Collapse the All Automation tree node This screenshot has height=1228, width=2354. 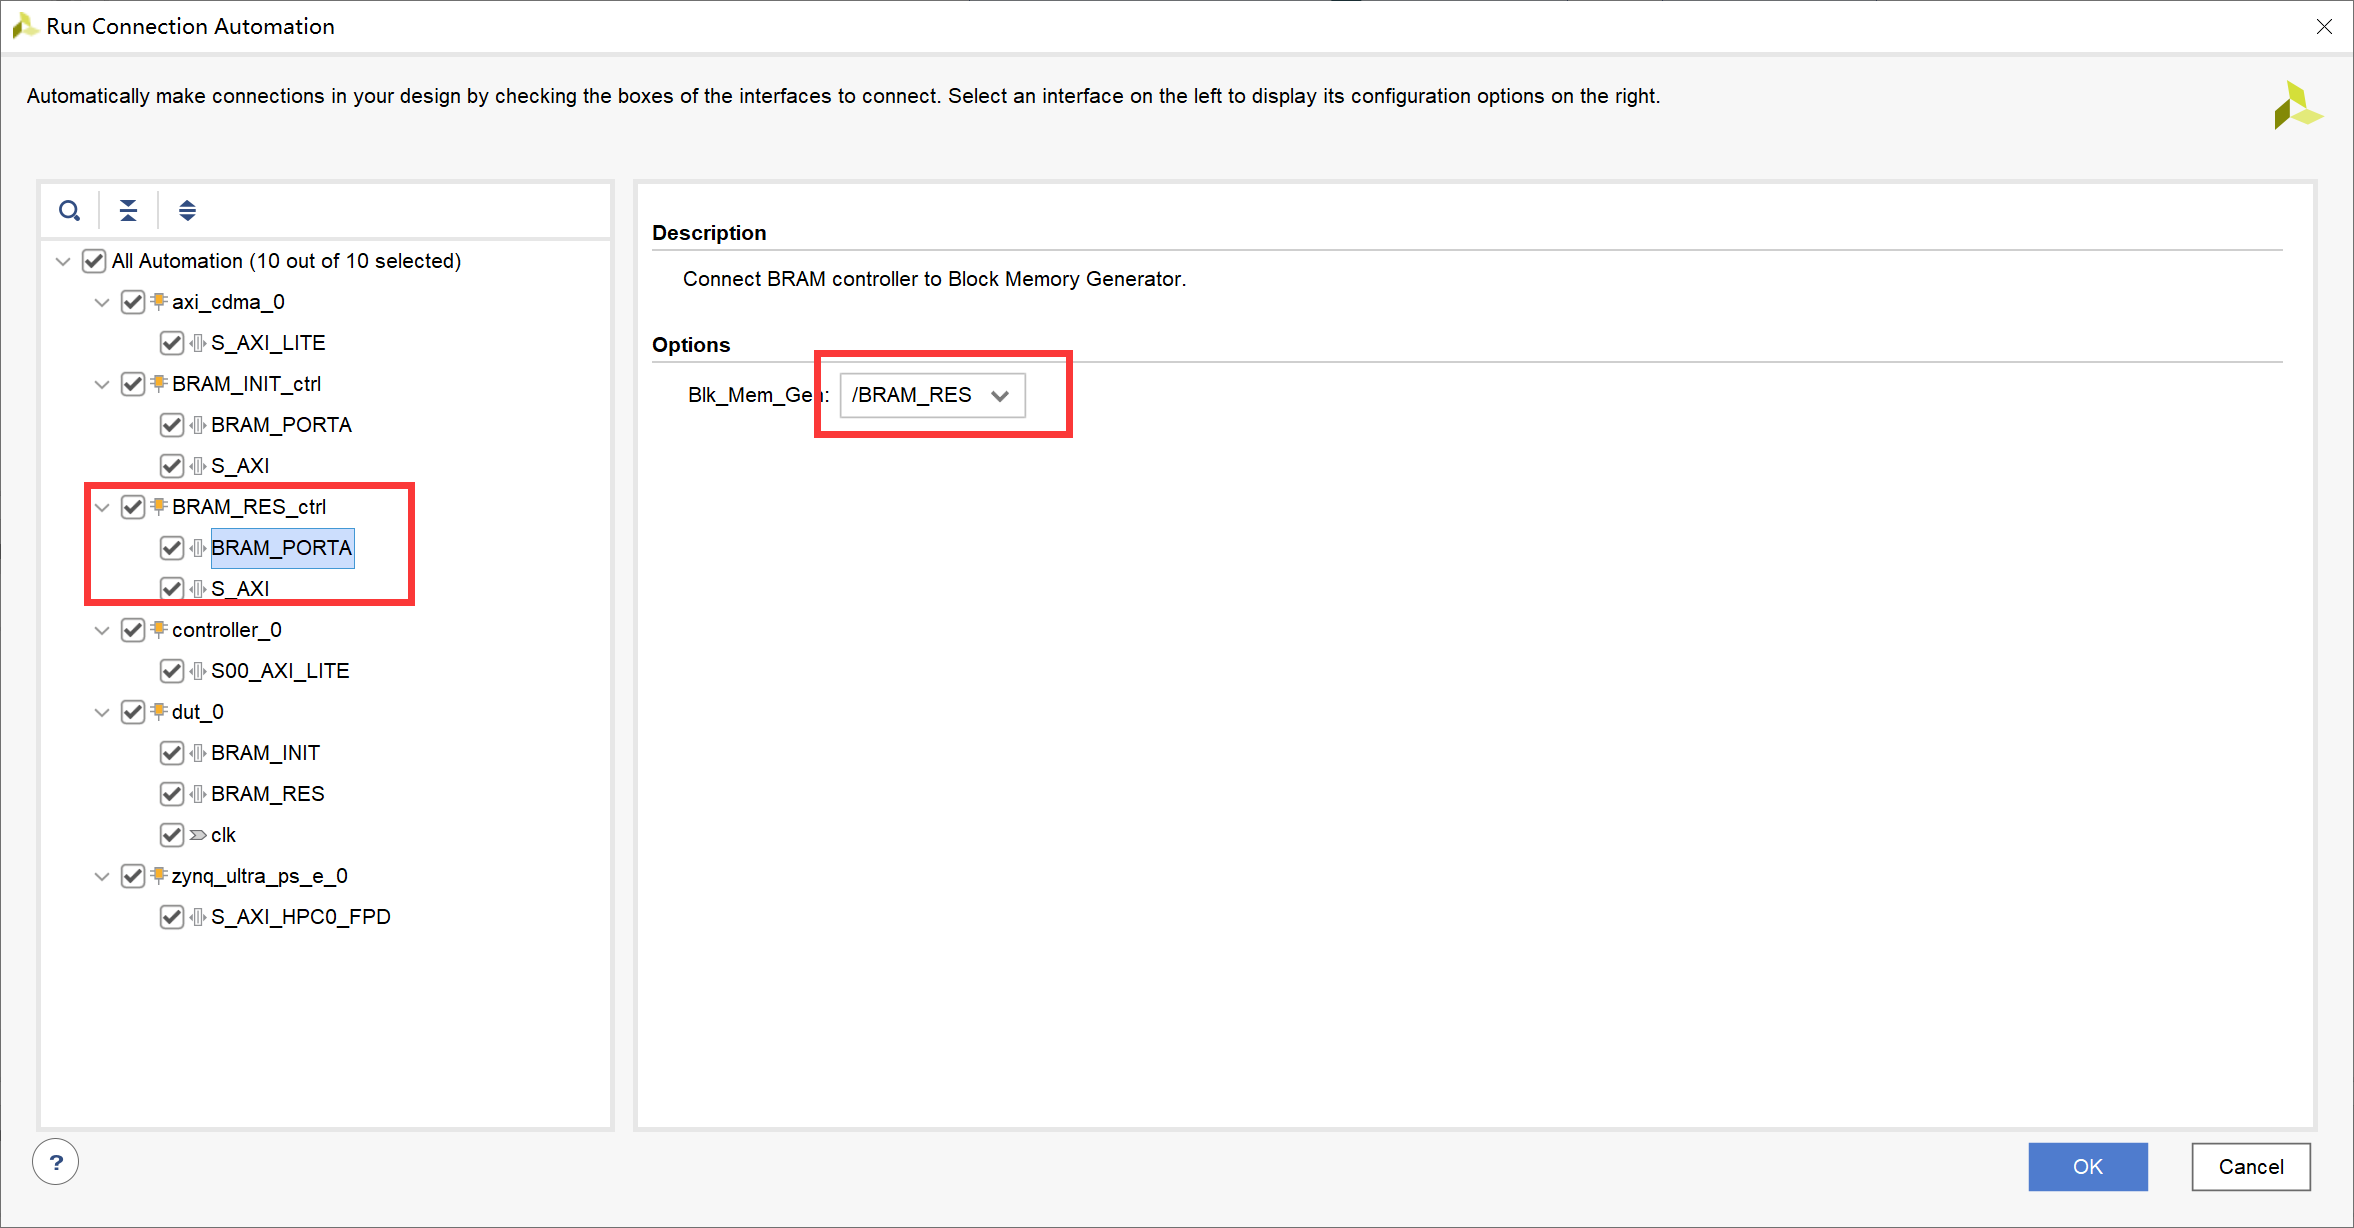pos(63,261)
